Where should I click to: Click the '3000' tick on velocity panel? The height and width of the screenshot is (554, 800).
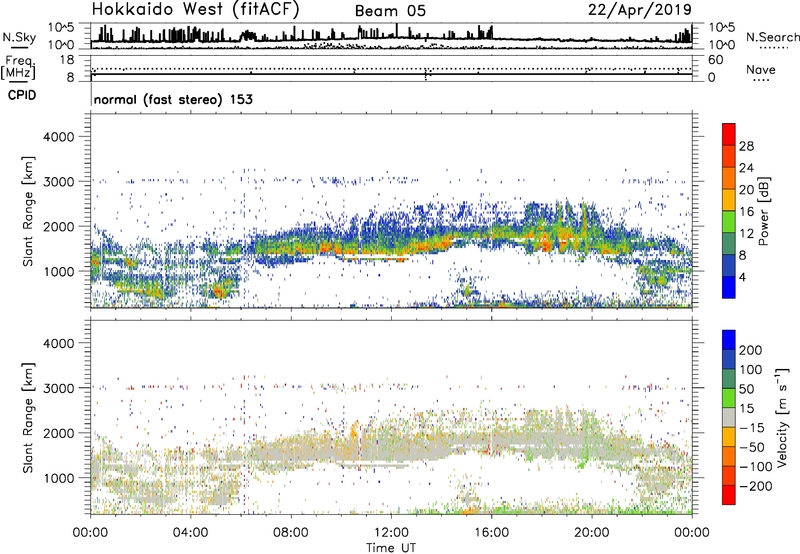coord(58,388)
